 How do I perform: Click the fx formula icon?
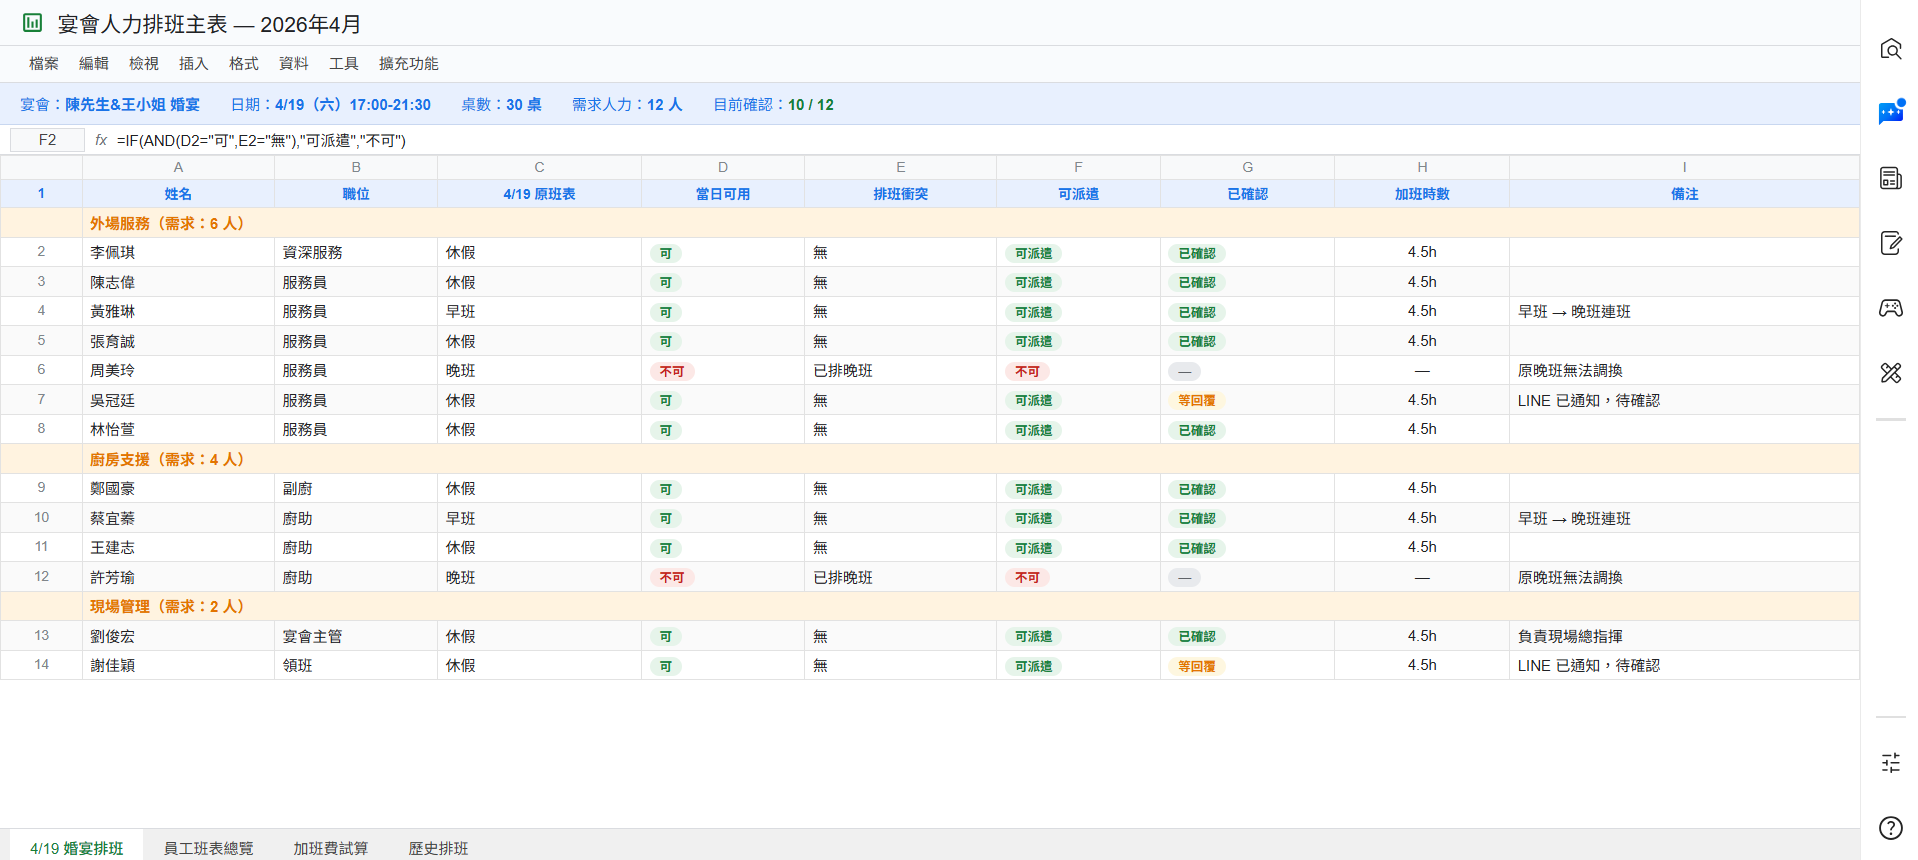coord(101,140)
